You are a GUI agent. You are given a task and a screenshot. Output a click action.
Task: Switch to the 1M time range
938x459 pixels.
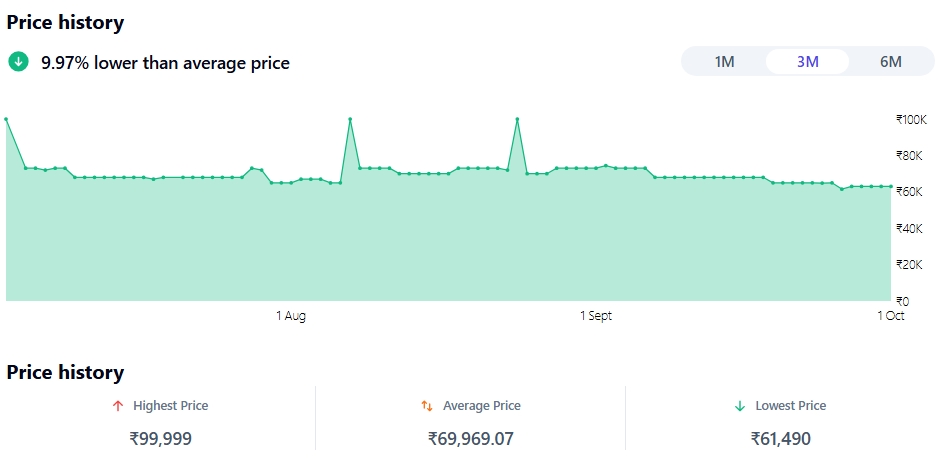point(724,62)
